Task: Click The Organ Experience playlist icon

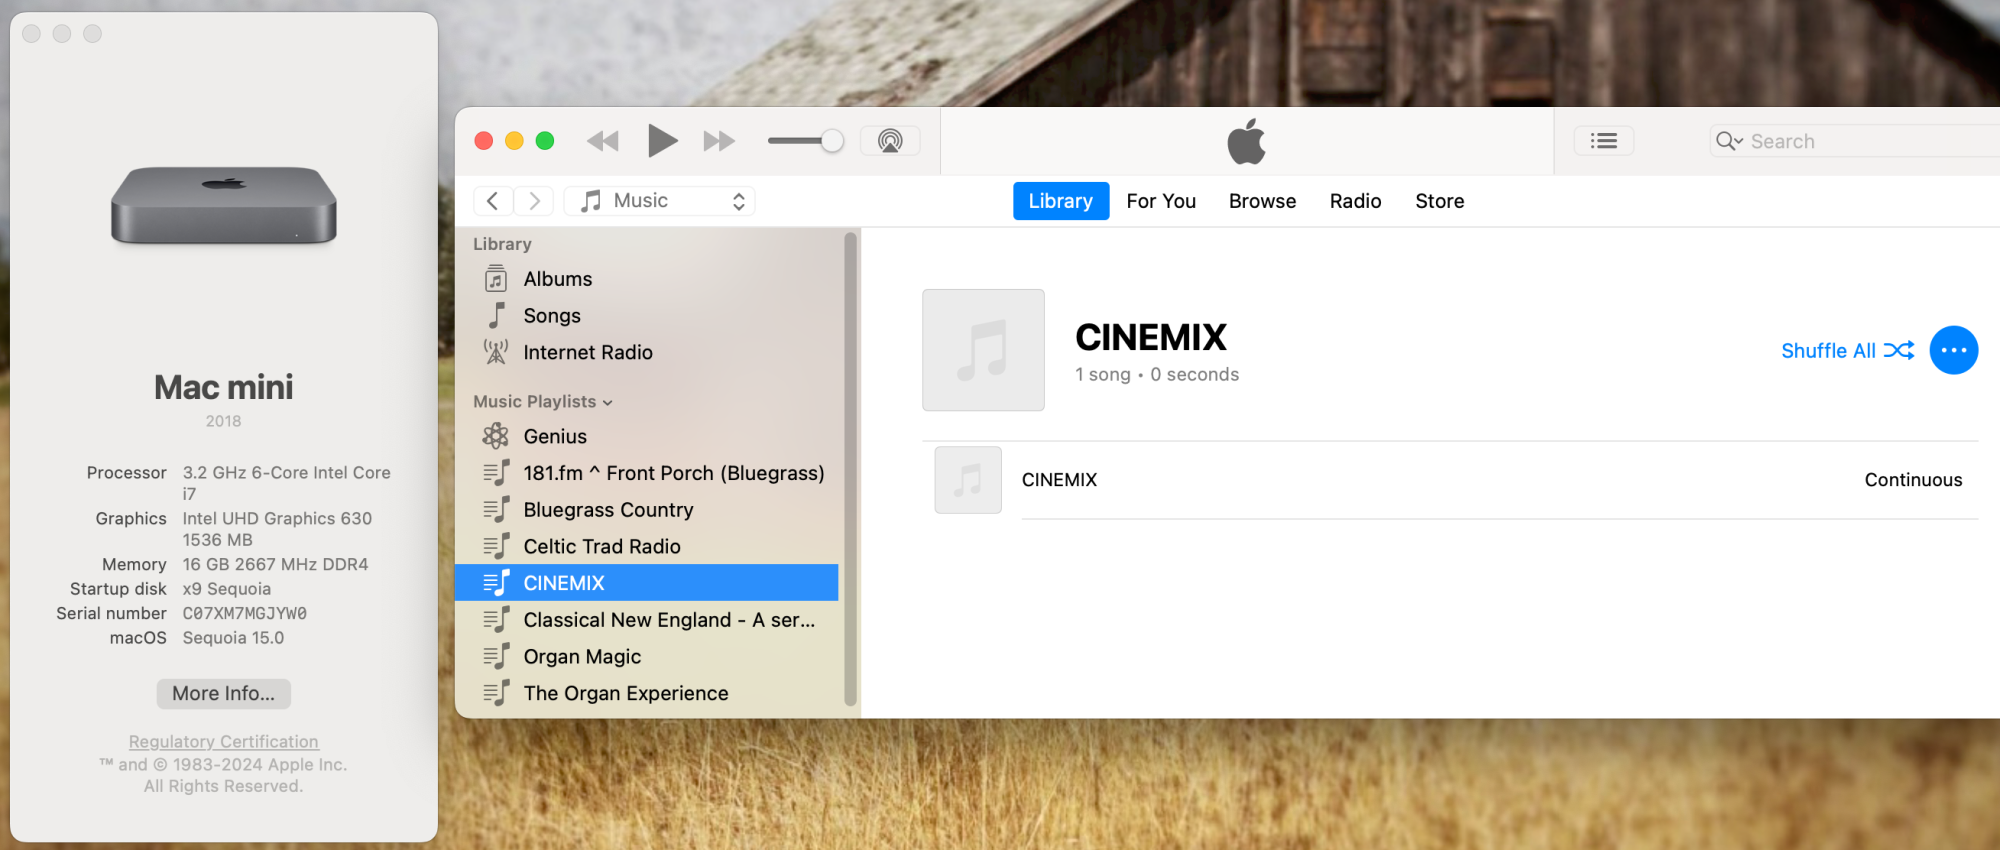Action: click(x=496, y=693)
